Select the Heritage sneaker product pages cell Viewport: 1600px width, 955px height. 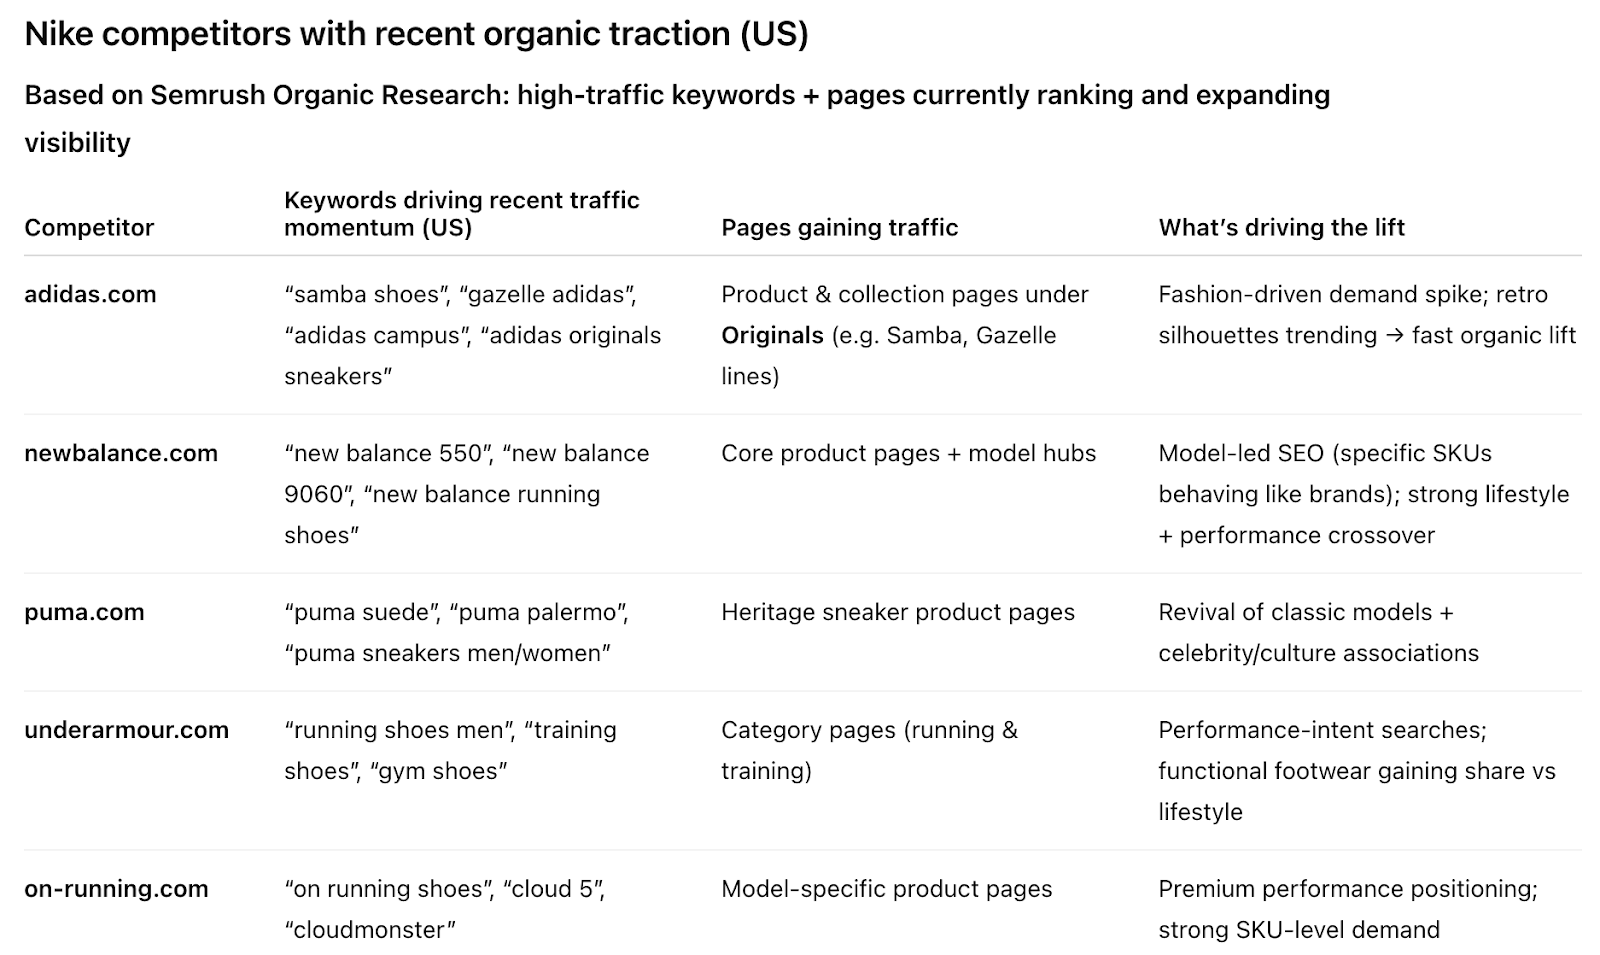(x=897, y=612)
